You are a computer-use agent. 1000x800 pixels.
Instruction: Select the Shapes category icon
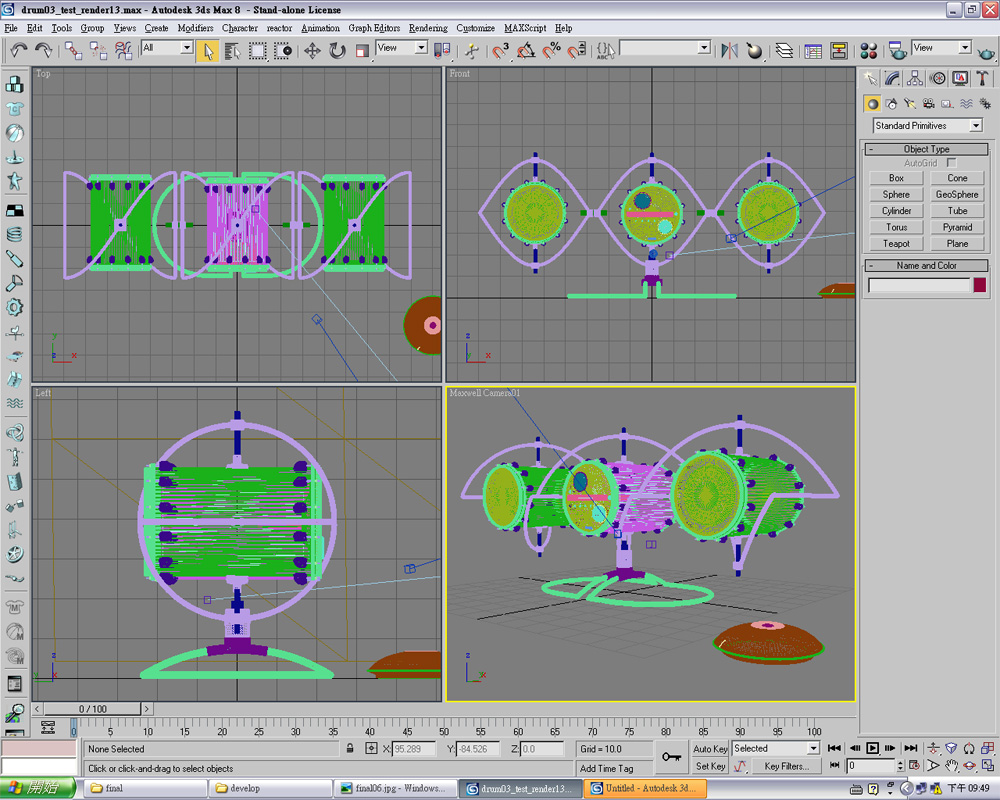tap(892, 103)
